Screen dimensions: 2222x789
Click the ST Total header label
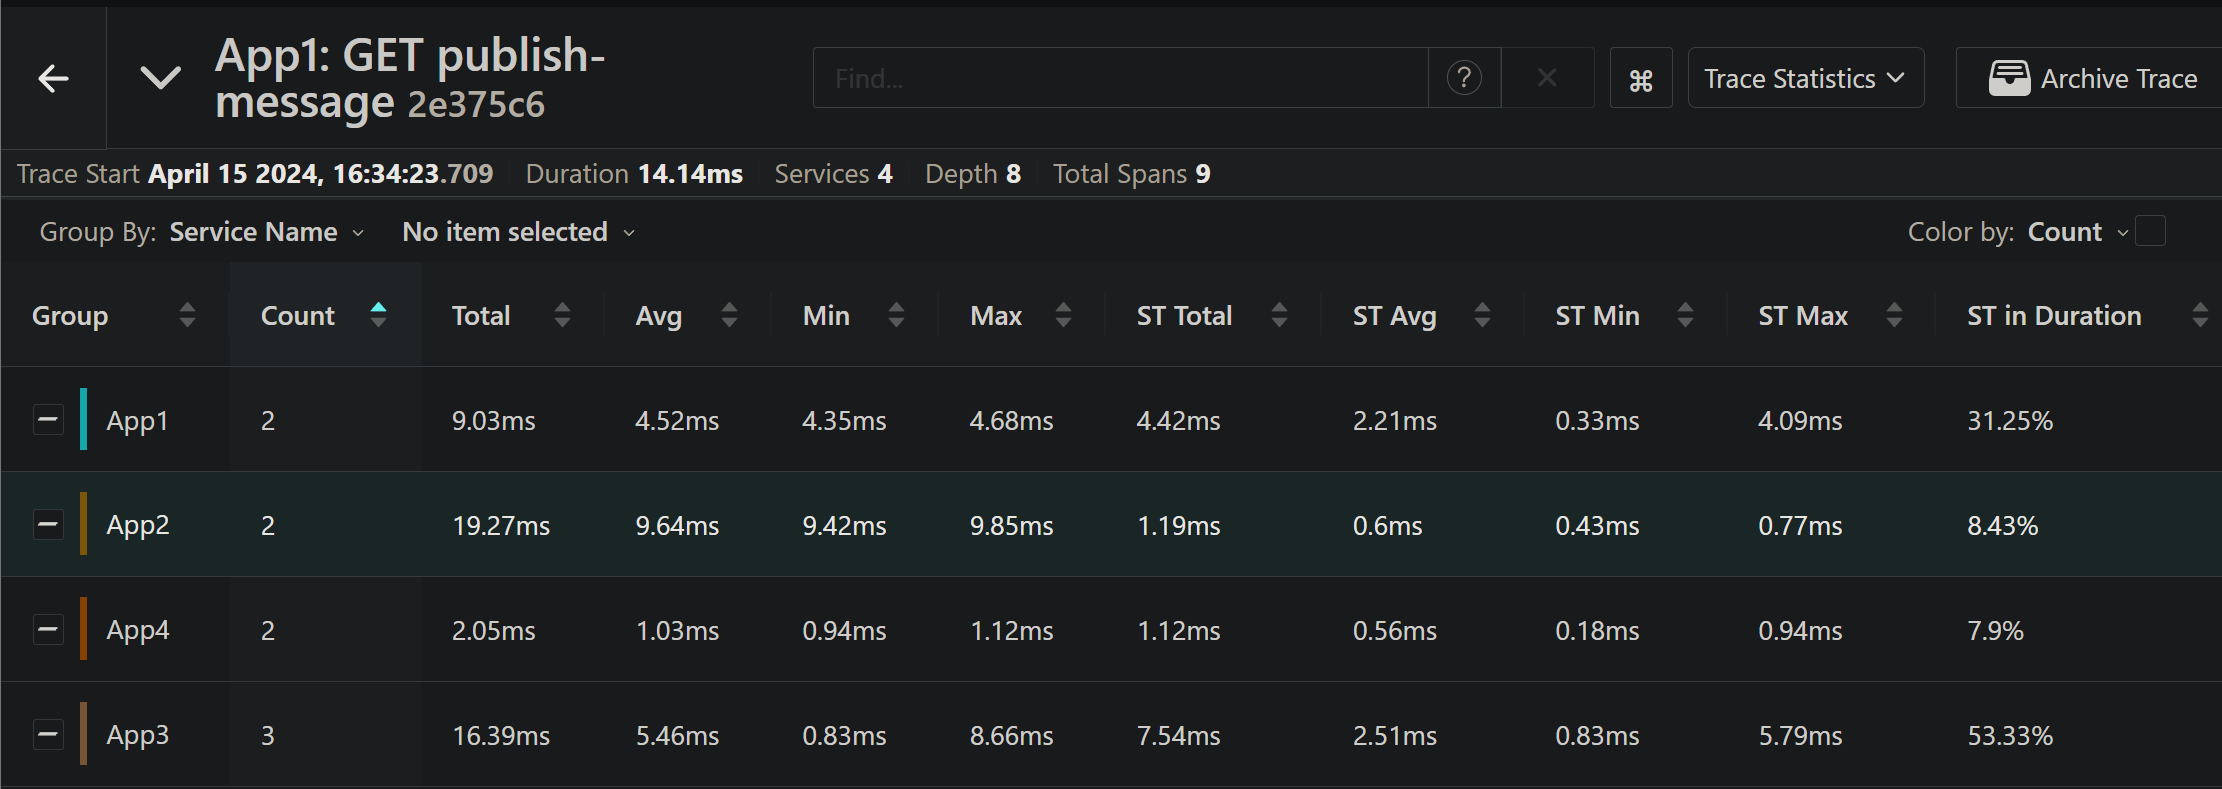coord(1184,316)
